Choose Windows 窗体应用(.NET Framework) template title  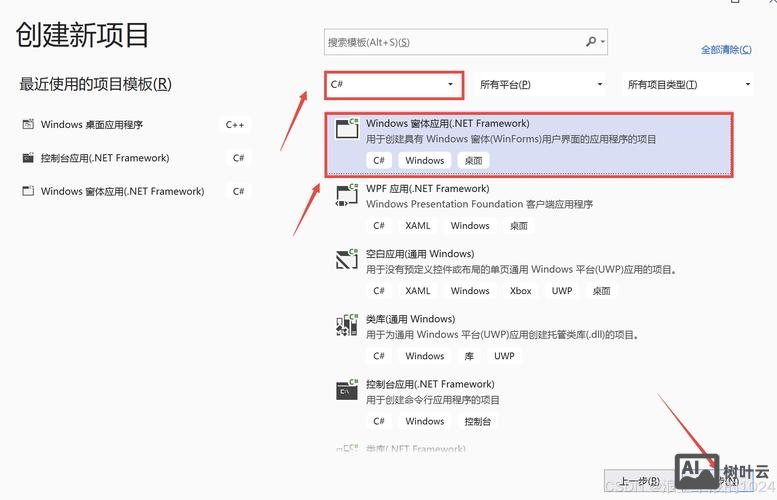(x=448, y=123)
